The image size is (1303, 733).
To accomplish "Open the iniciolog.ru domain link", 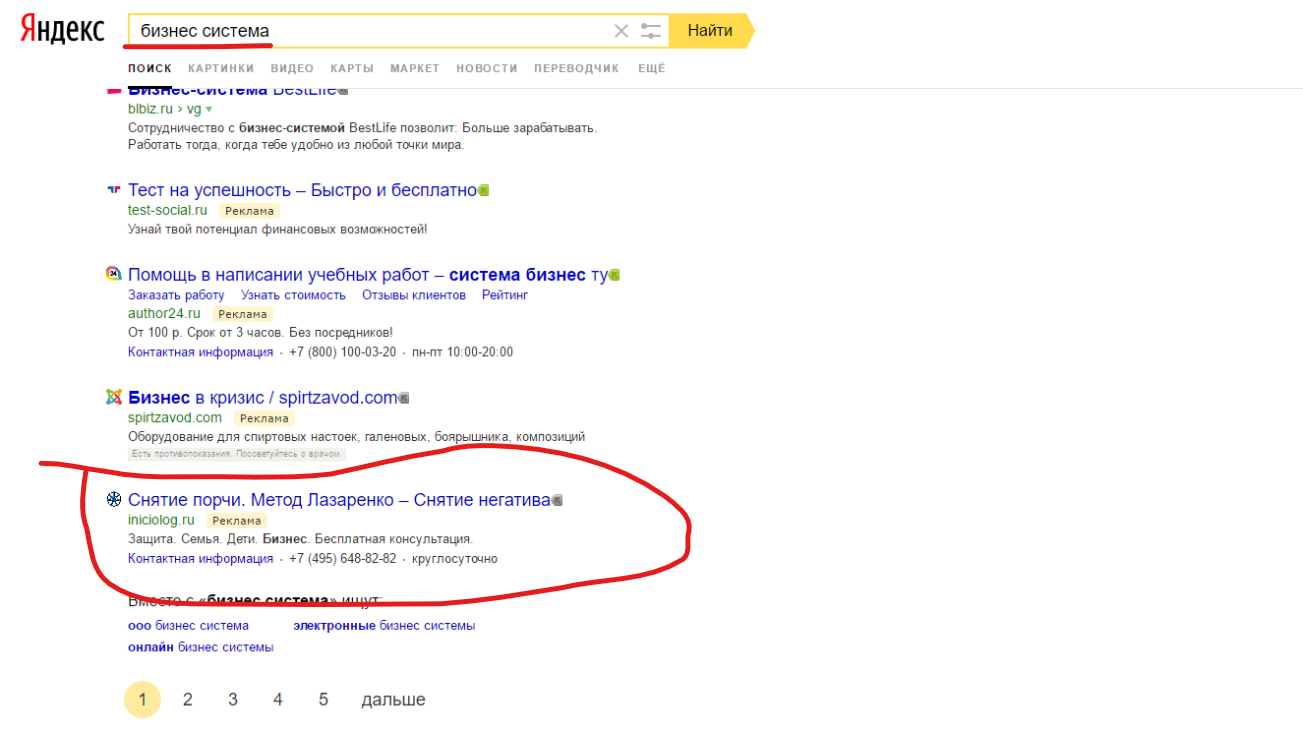I will [x=161, y=520].
